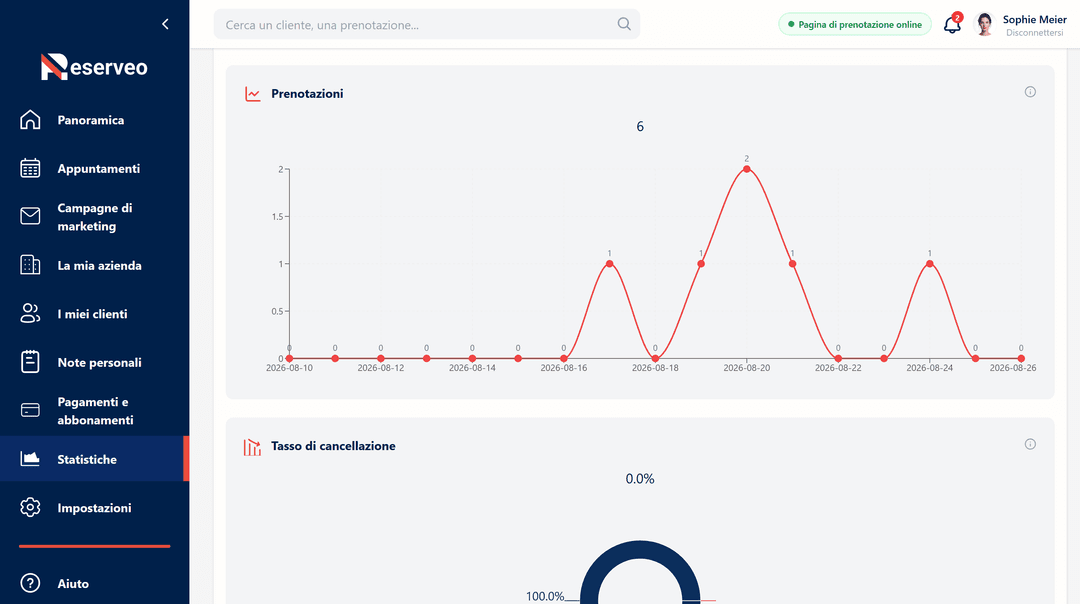Click the Reserveo logo
Viewport: 1080px width, 604px height.
tap(94, 67)
